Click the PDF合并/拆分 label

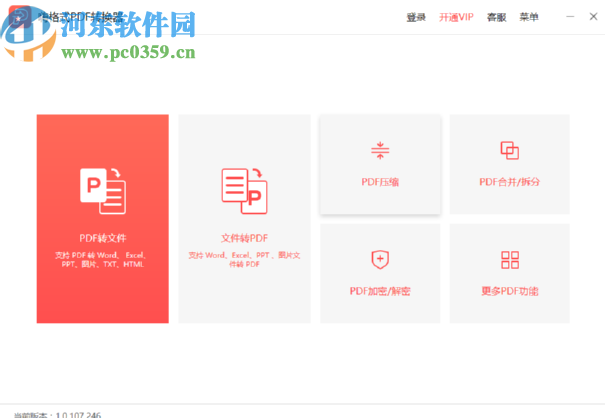coord(510,182)
